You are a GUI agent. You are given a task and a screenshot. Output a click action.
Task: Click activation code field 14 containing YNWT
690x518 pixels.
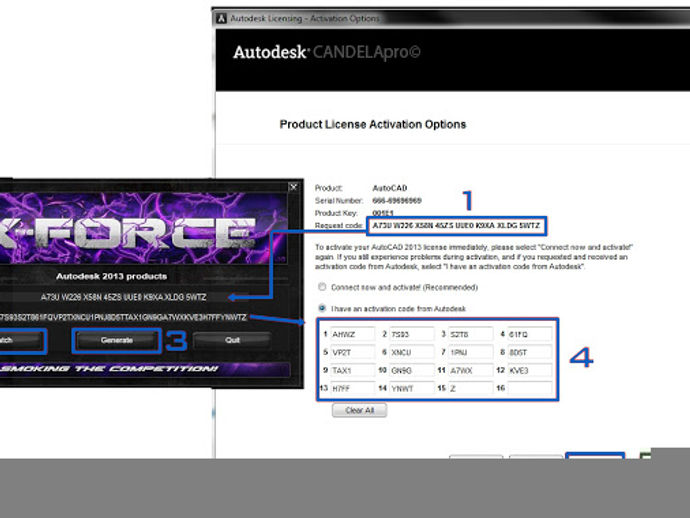click(411, 389)
